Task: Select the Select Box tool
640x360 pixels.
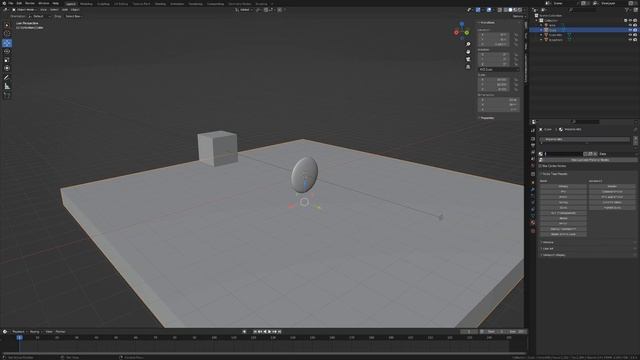Action: point(7,25)
